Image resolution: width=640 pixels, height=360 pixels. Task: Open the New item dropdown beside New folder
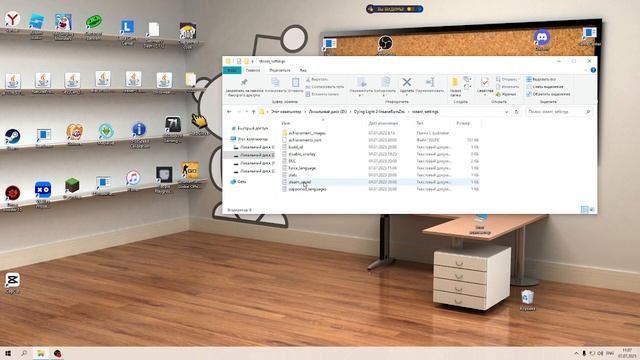[x=467, y=79]
